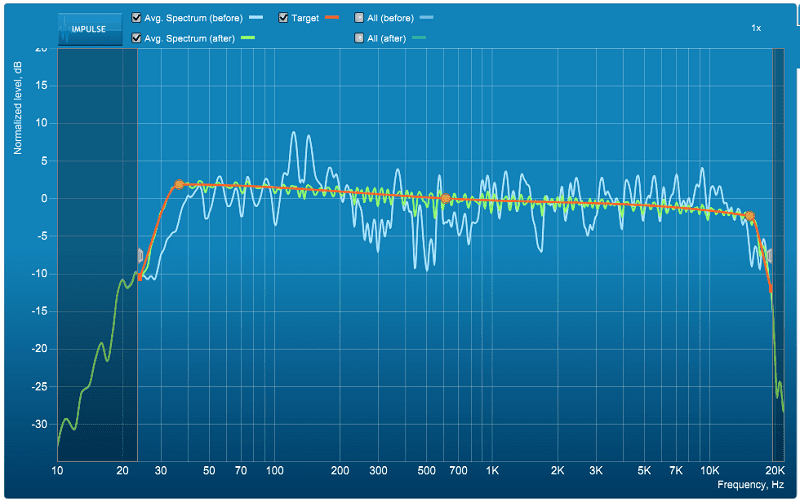800x502 pixels.
Task: Select target control point near 35 Hz
Action: click(x=179, y=184)
